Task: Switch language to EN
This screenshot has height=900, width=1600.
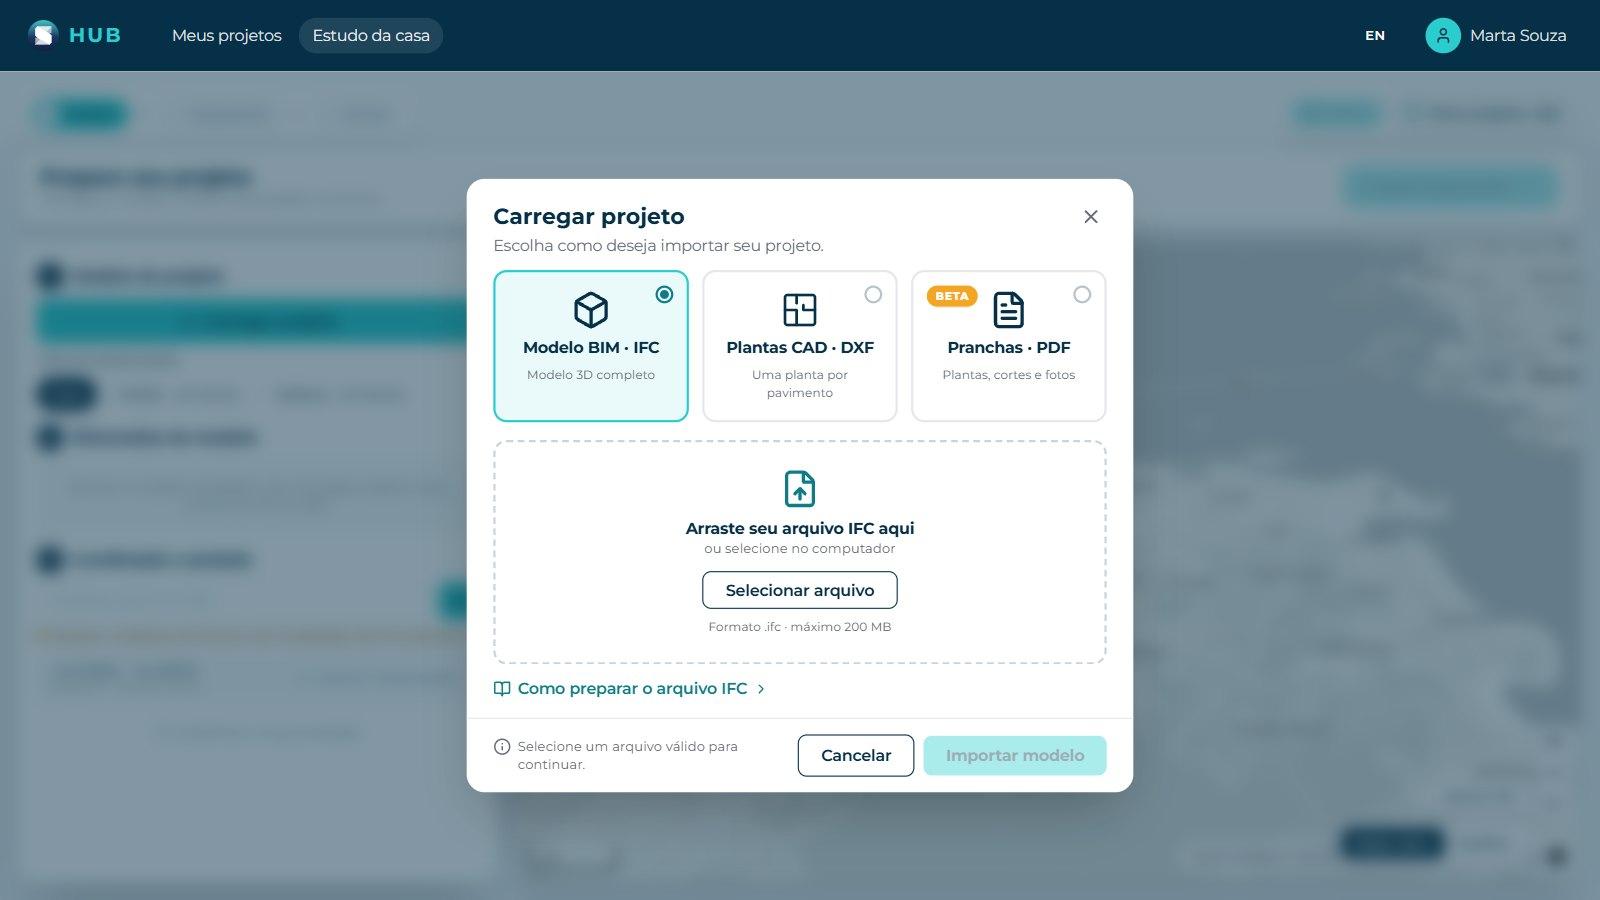Action: 1375,35
